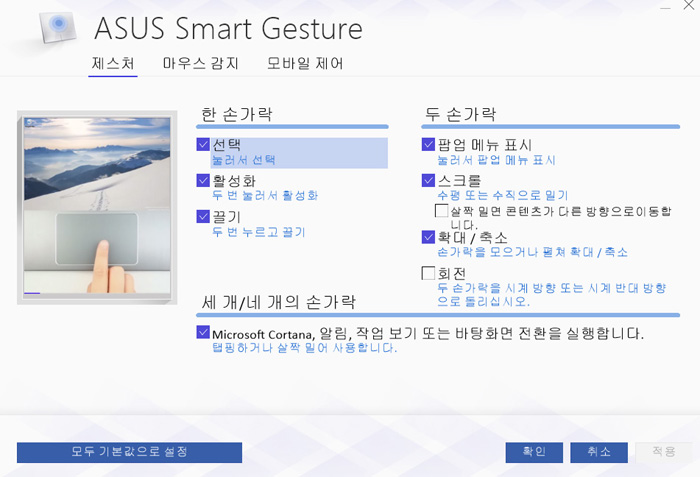Click the 한 손가락 section heading
The image size is (700, 477).
[x=237, y=115]
